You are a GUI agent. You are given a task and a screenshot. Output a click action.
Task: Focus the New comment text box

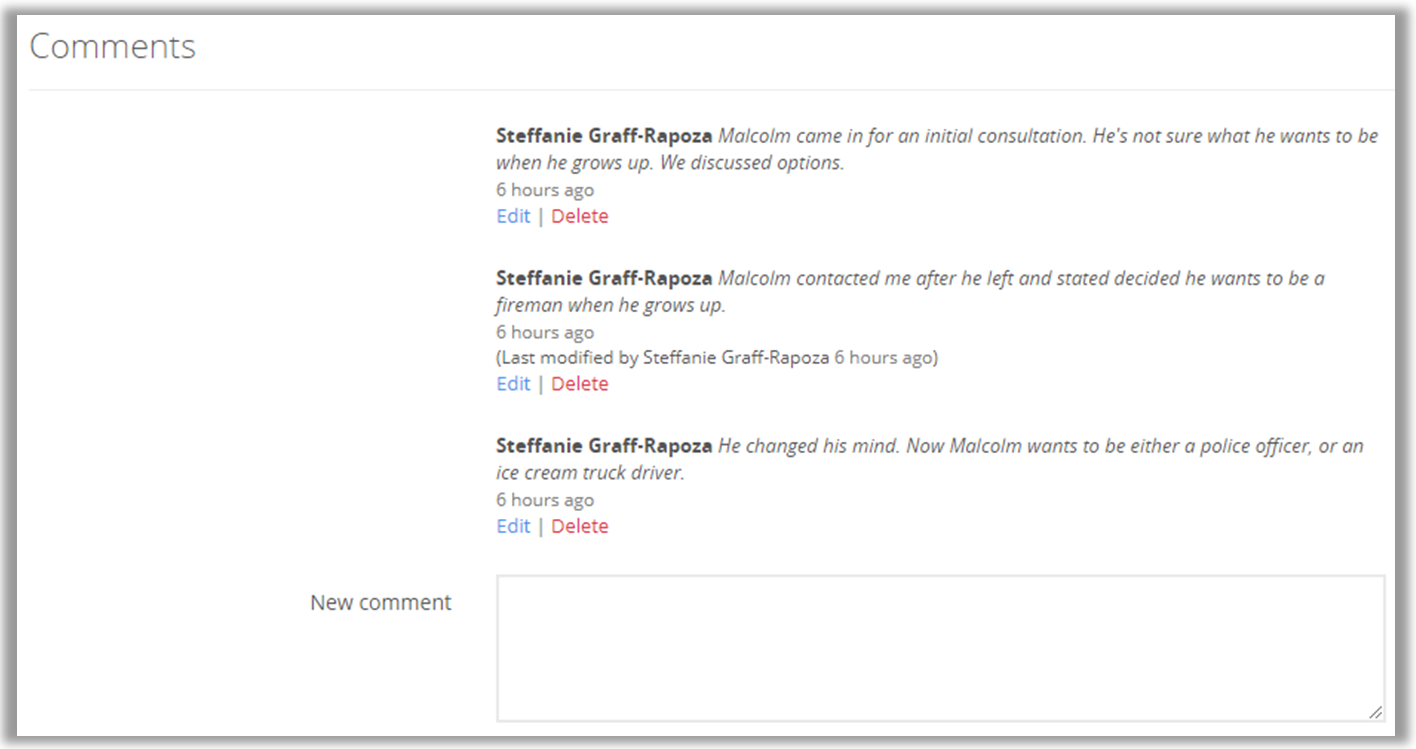(940, 647)
